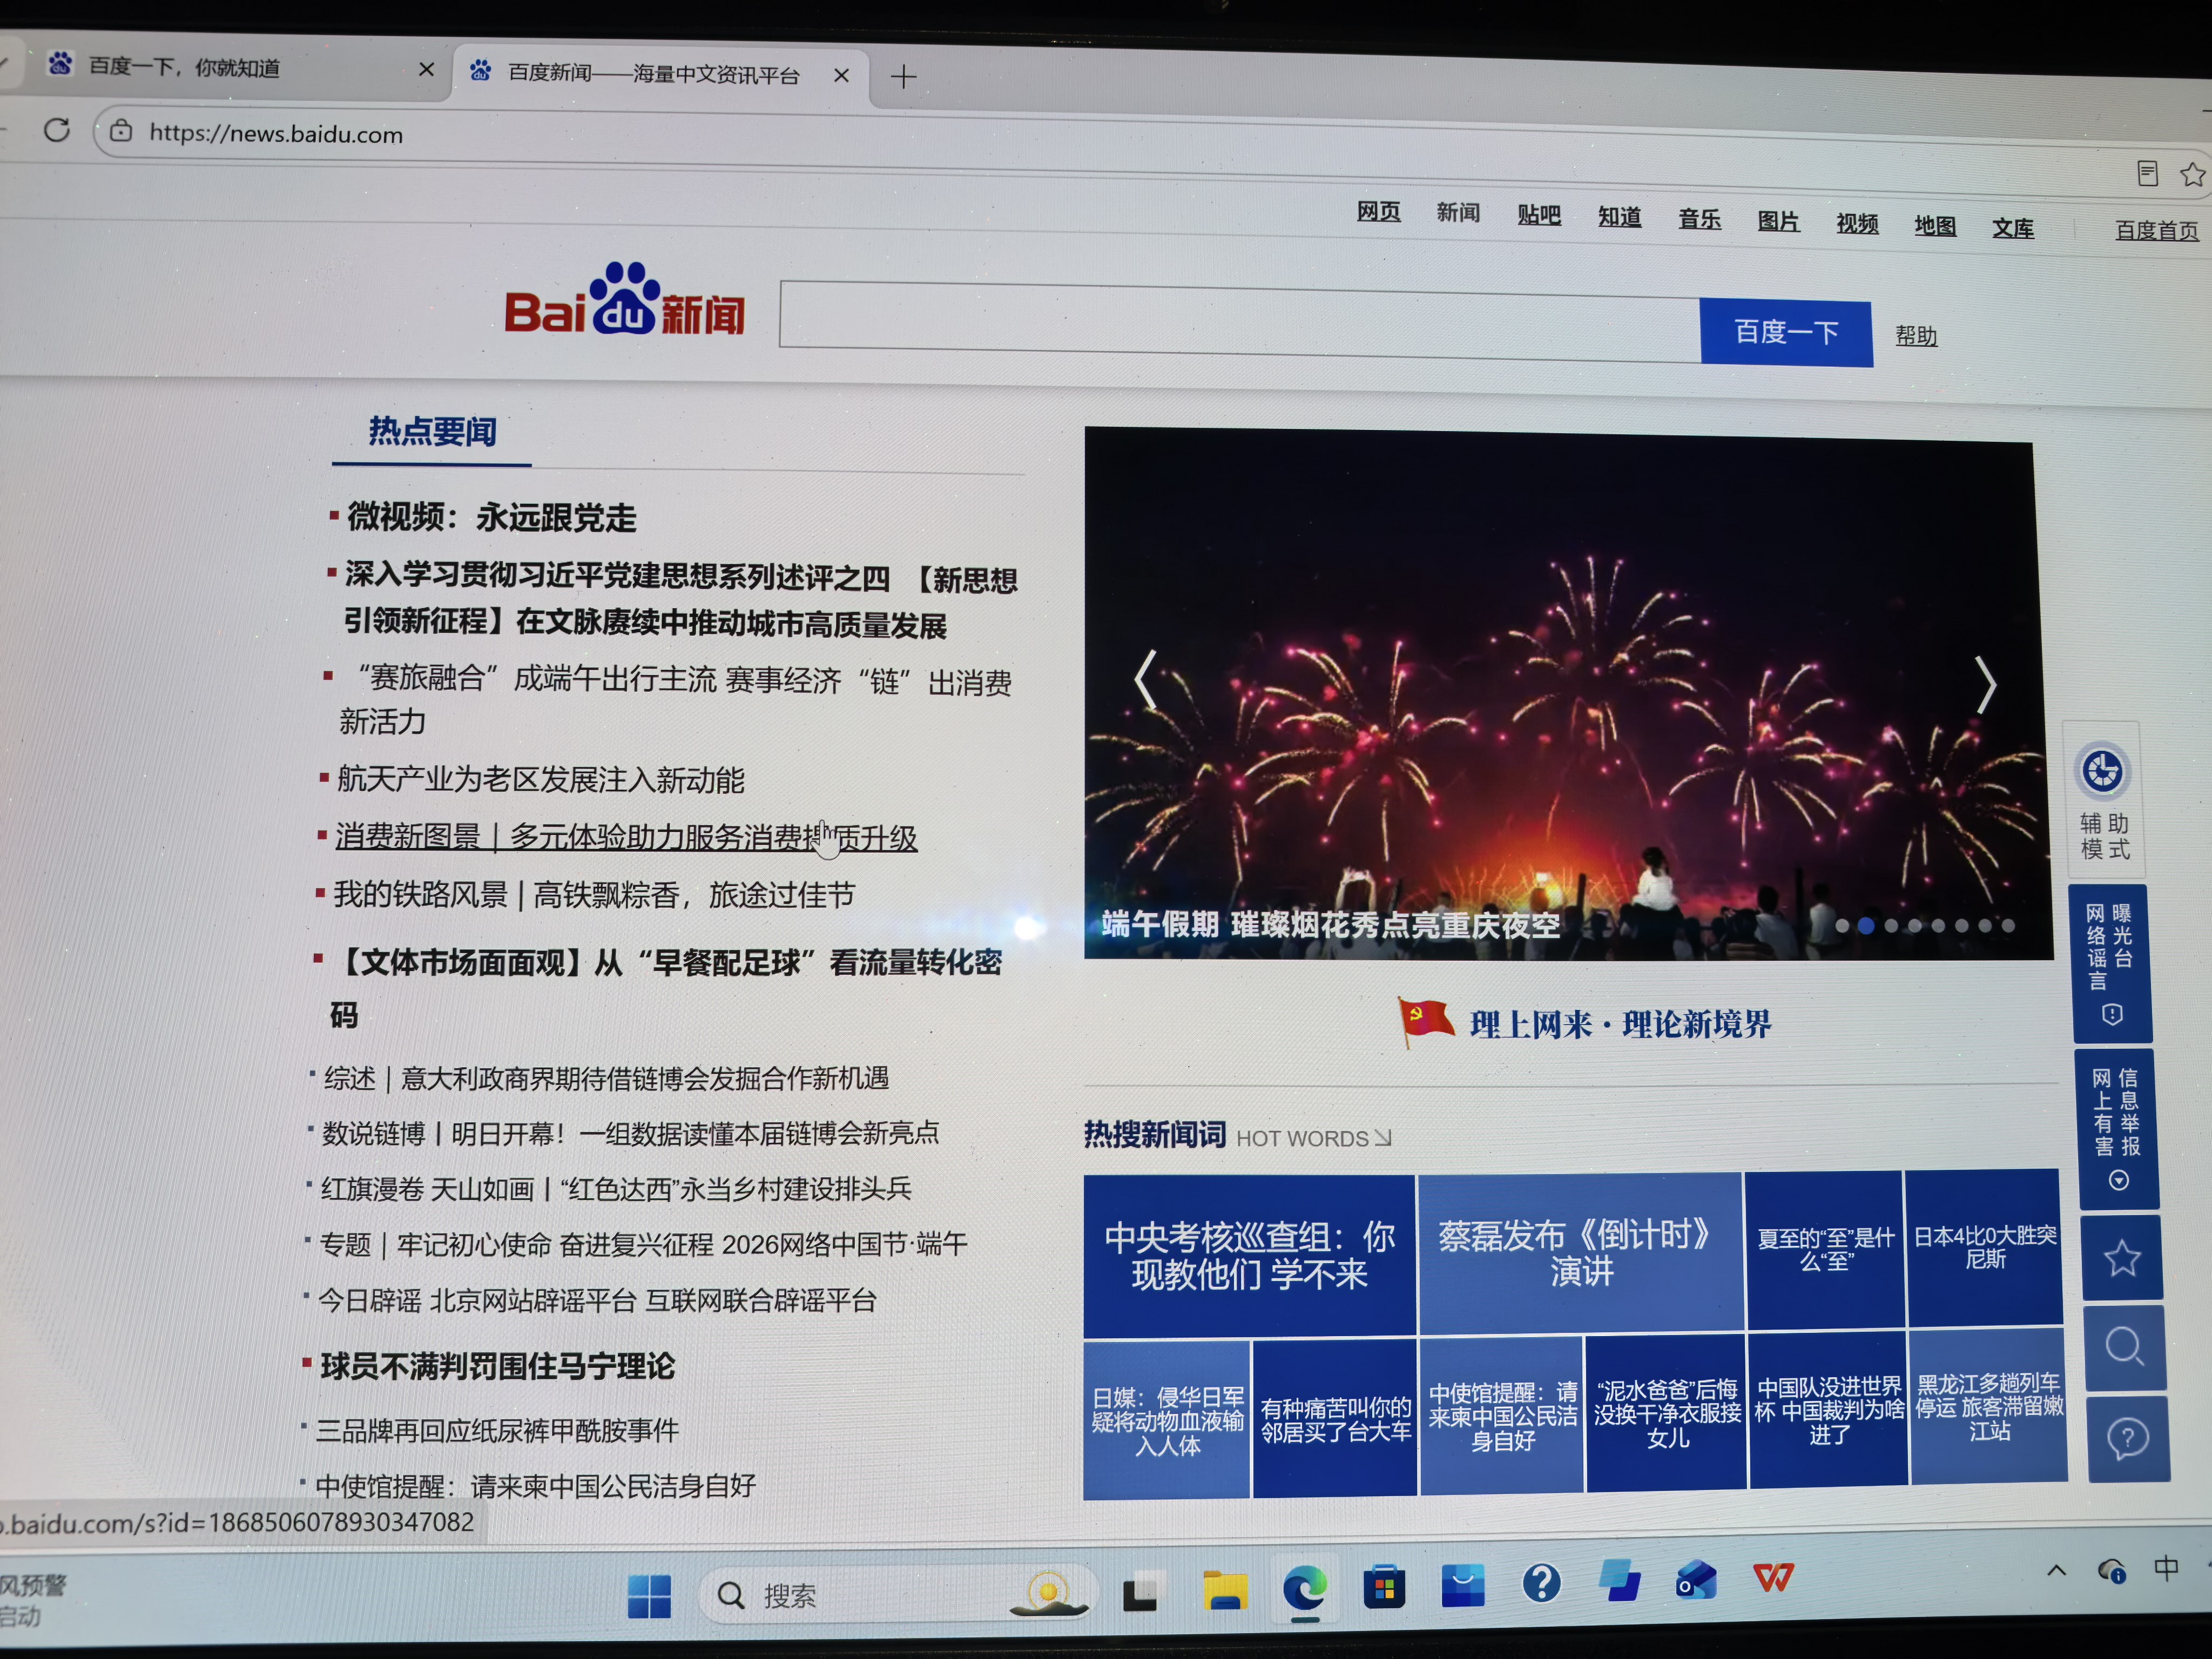Go to 百度首页 link
The width and height of the screenshot is (2212, 1659).
point(2157,231)
